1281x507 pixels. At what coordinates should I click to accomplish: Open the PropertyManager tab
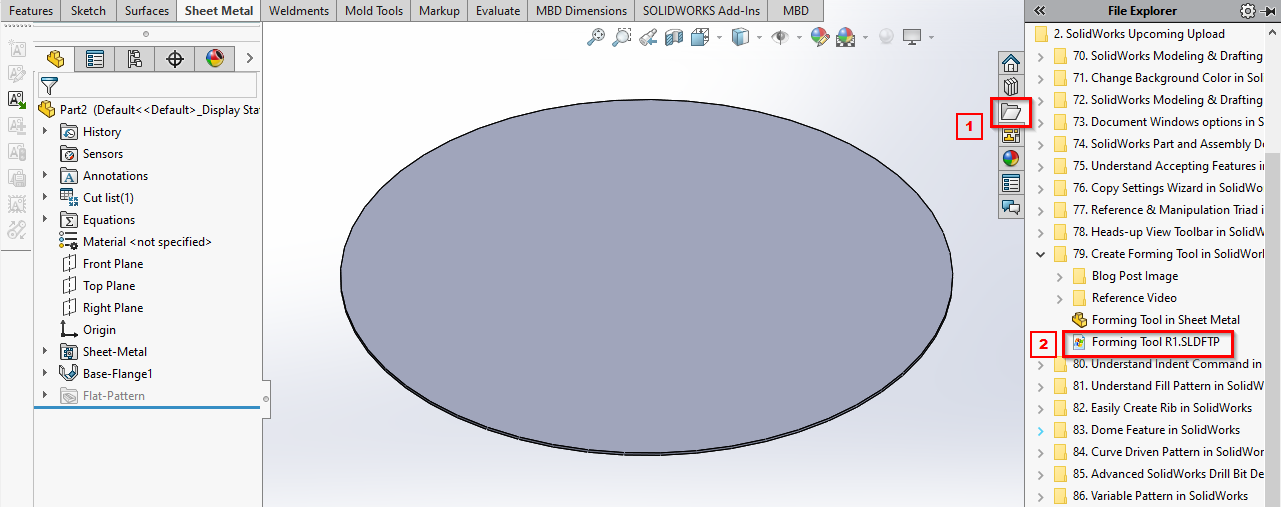pyautogui.click(x=95, y=59)
